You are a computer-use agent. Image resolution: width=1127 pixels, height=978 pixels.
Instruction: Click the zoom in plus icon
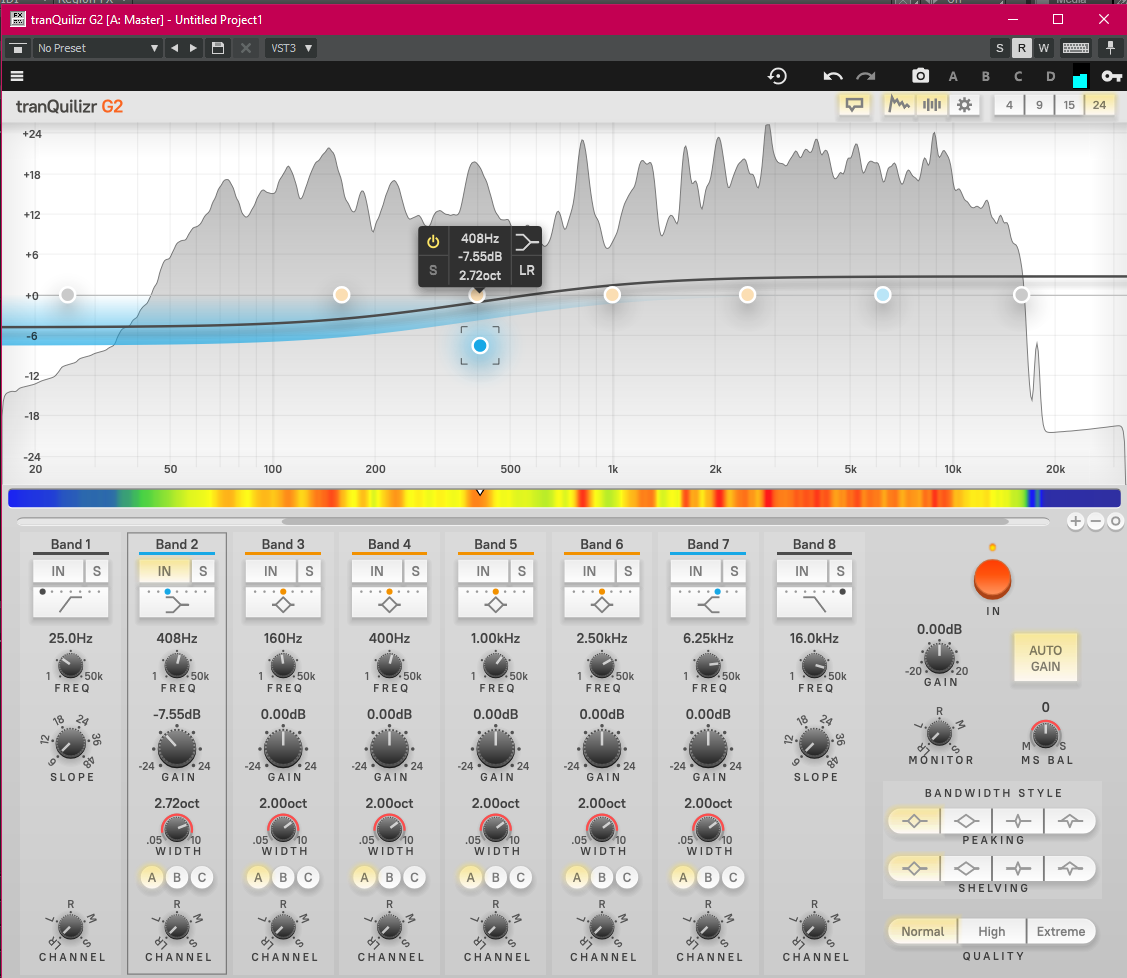[x=1075, y=522]
